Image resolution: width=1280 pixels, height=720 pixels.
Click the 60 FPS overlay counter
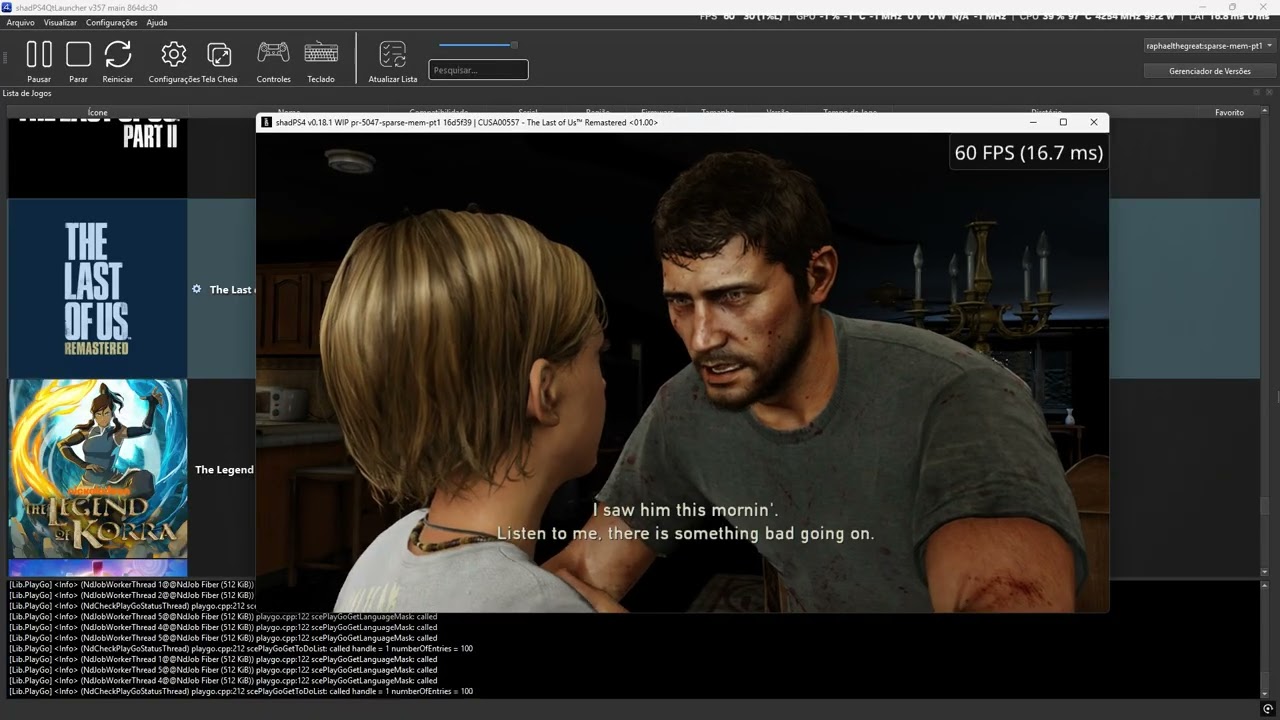(1029, 152)
